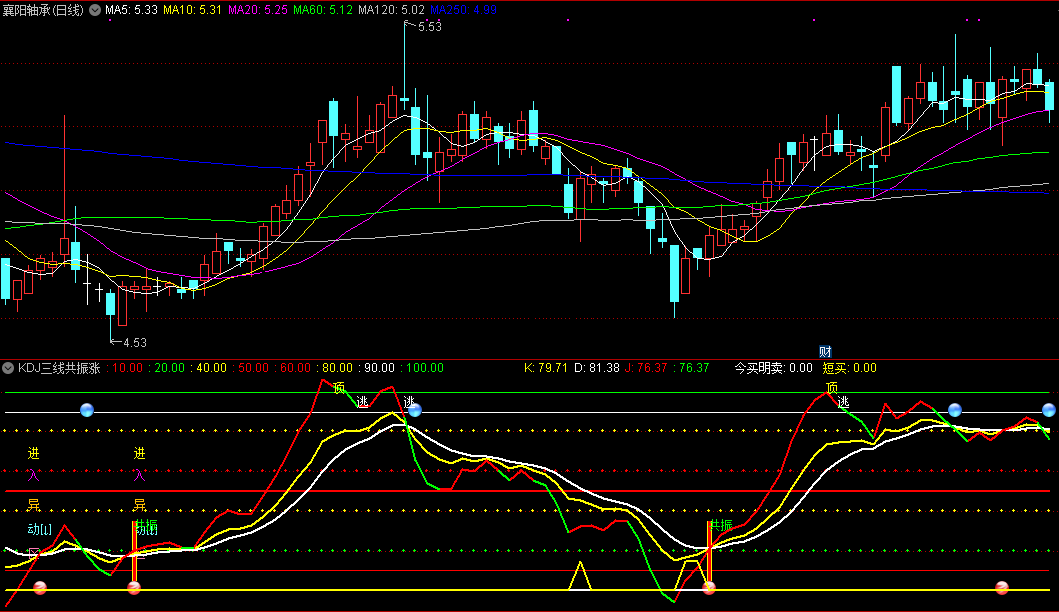Click the right-side 共振 resonance label
The width and height of the screenshot is (1059, 612).
(x=721, y=525)
